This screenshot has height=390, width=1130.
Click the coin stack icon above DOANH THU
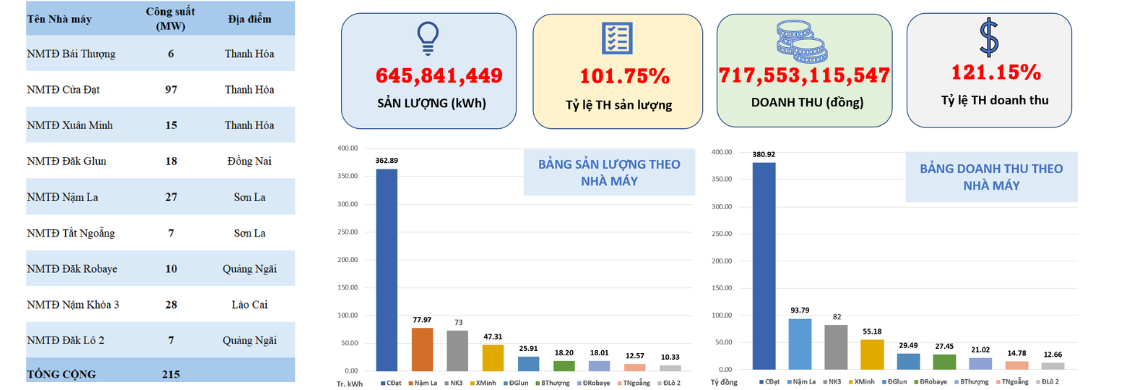click(x=801, y=42)
